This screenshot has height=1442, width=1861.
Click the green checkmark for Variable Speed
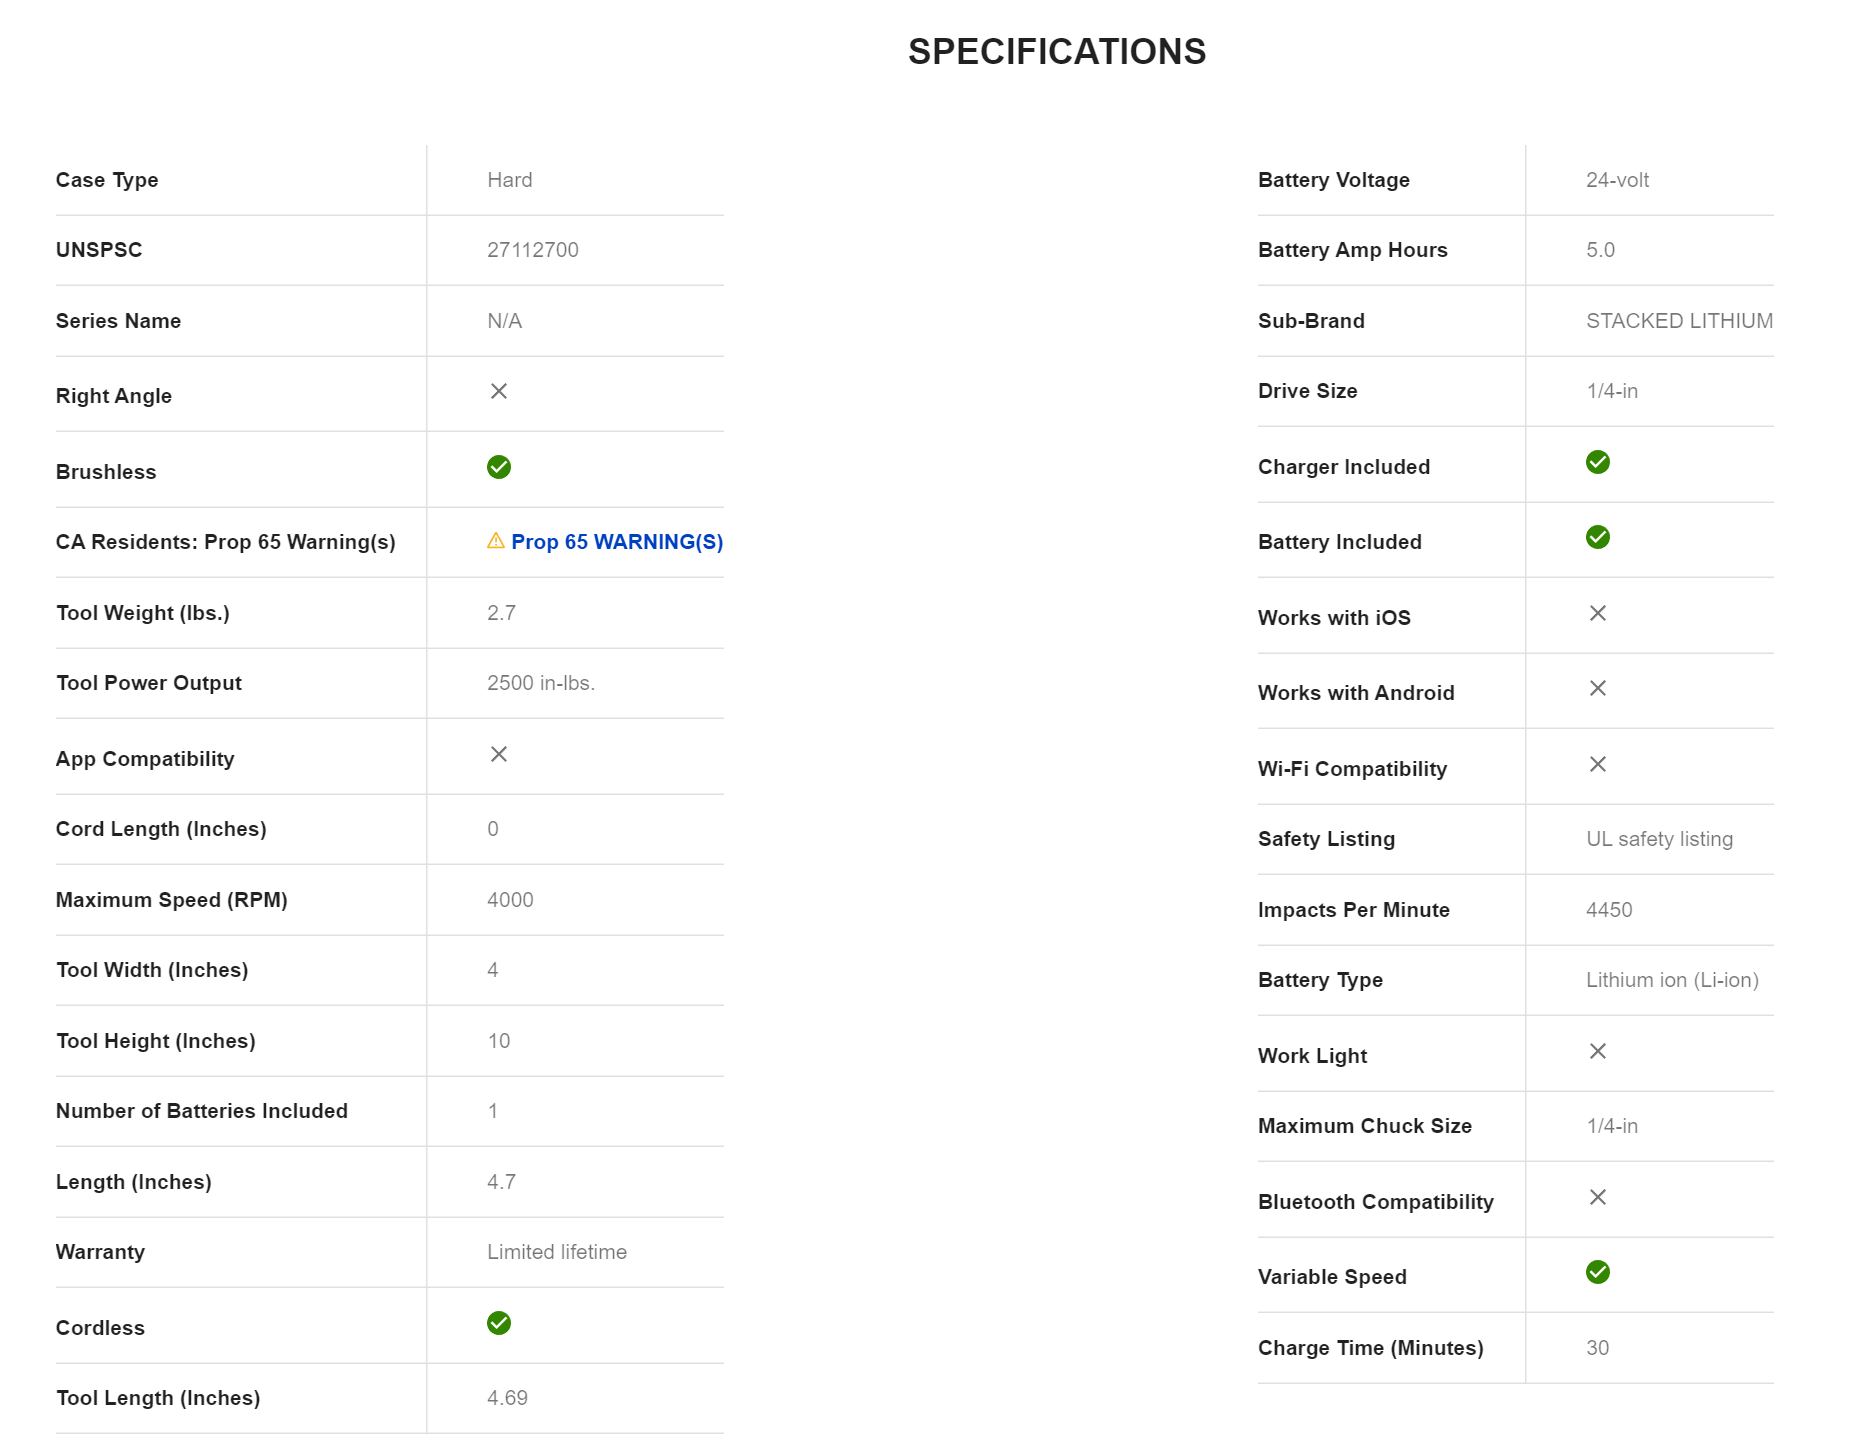click(x=1598, y=1272)
